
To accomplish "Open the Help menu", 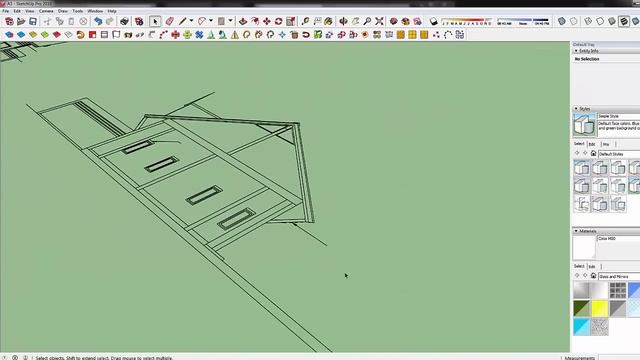I will (112, 11).
